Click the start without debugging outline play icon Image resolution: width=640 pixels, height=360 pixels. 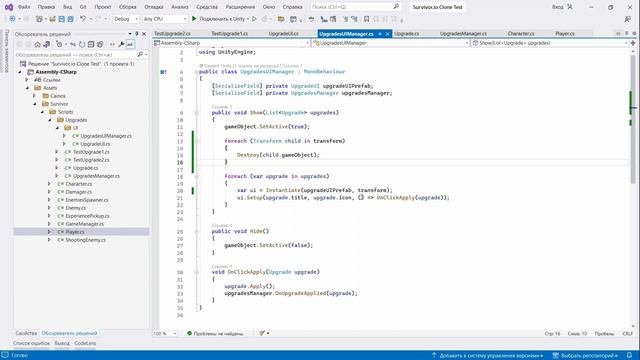[x=254, y=19]
